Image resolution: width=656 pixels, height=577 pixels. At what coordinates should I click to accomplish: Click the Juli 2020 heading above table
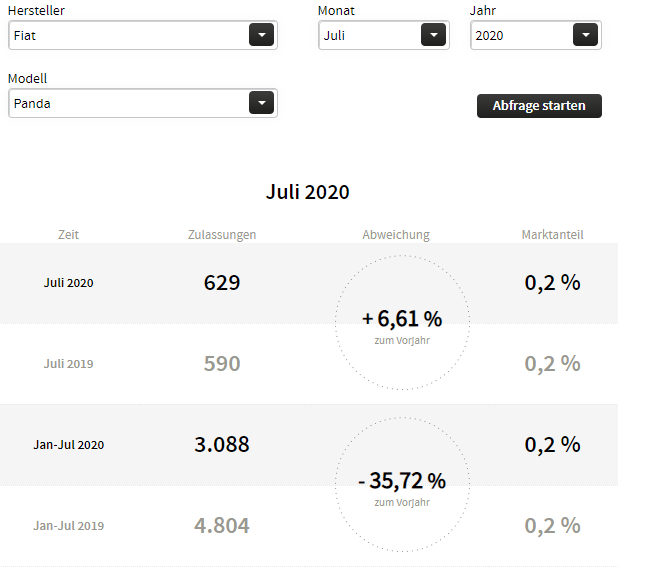308,192
